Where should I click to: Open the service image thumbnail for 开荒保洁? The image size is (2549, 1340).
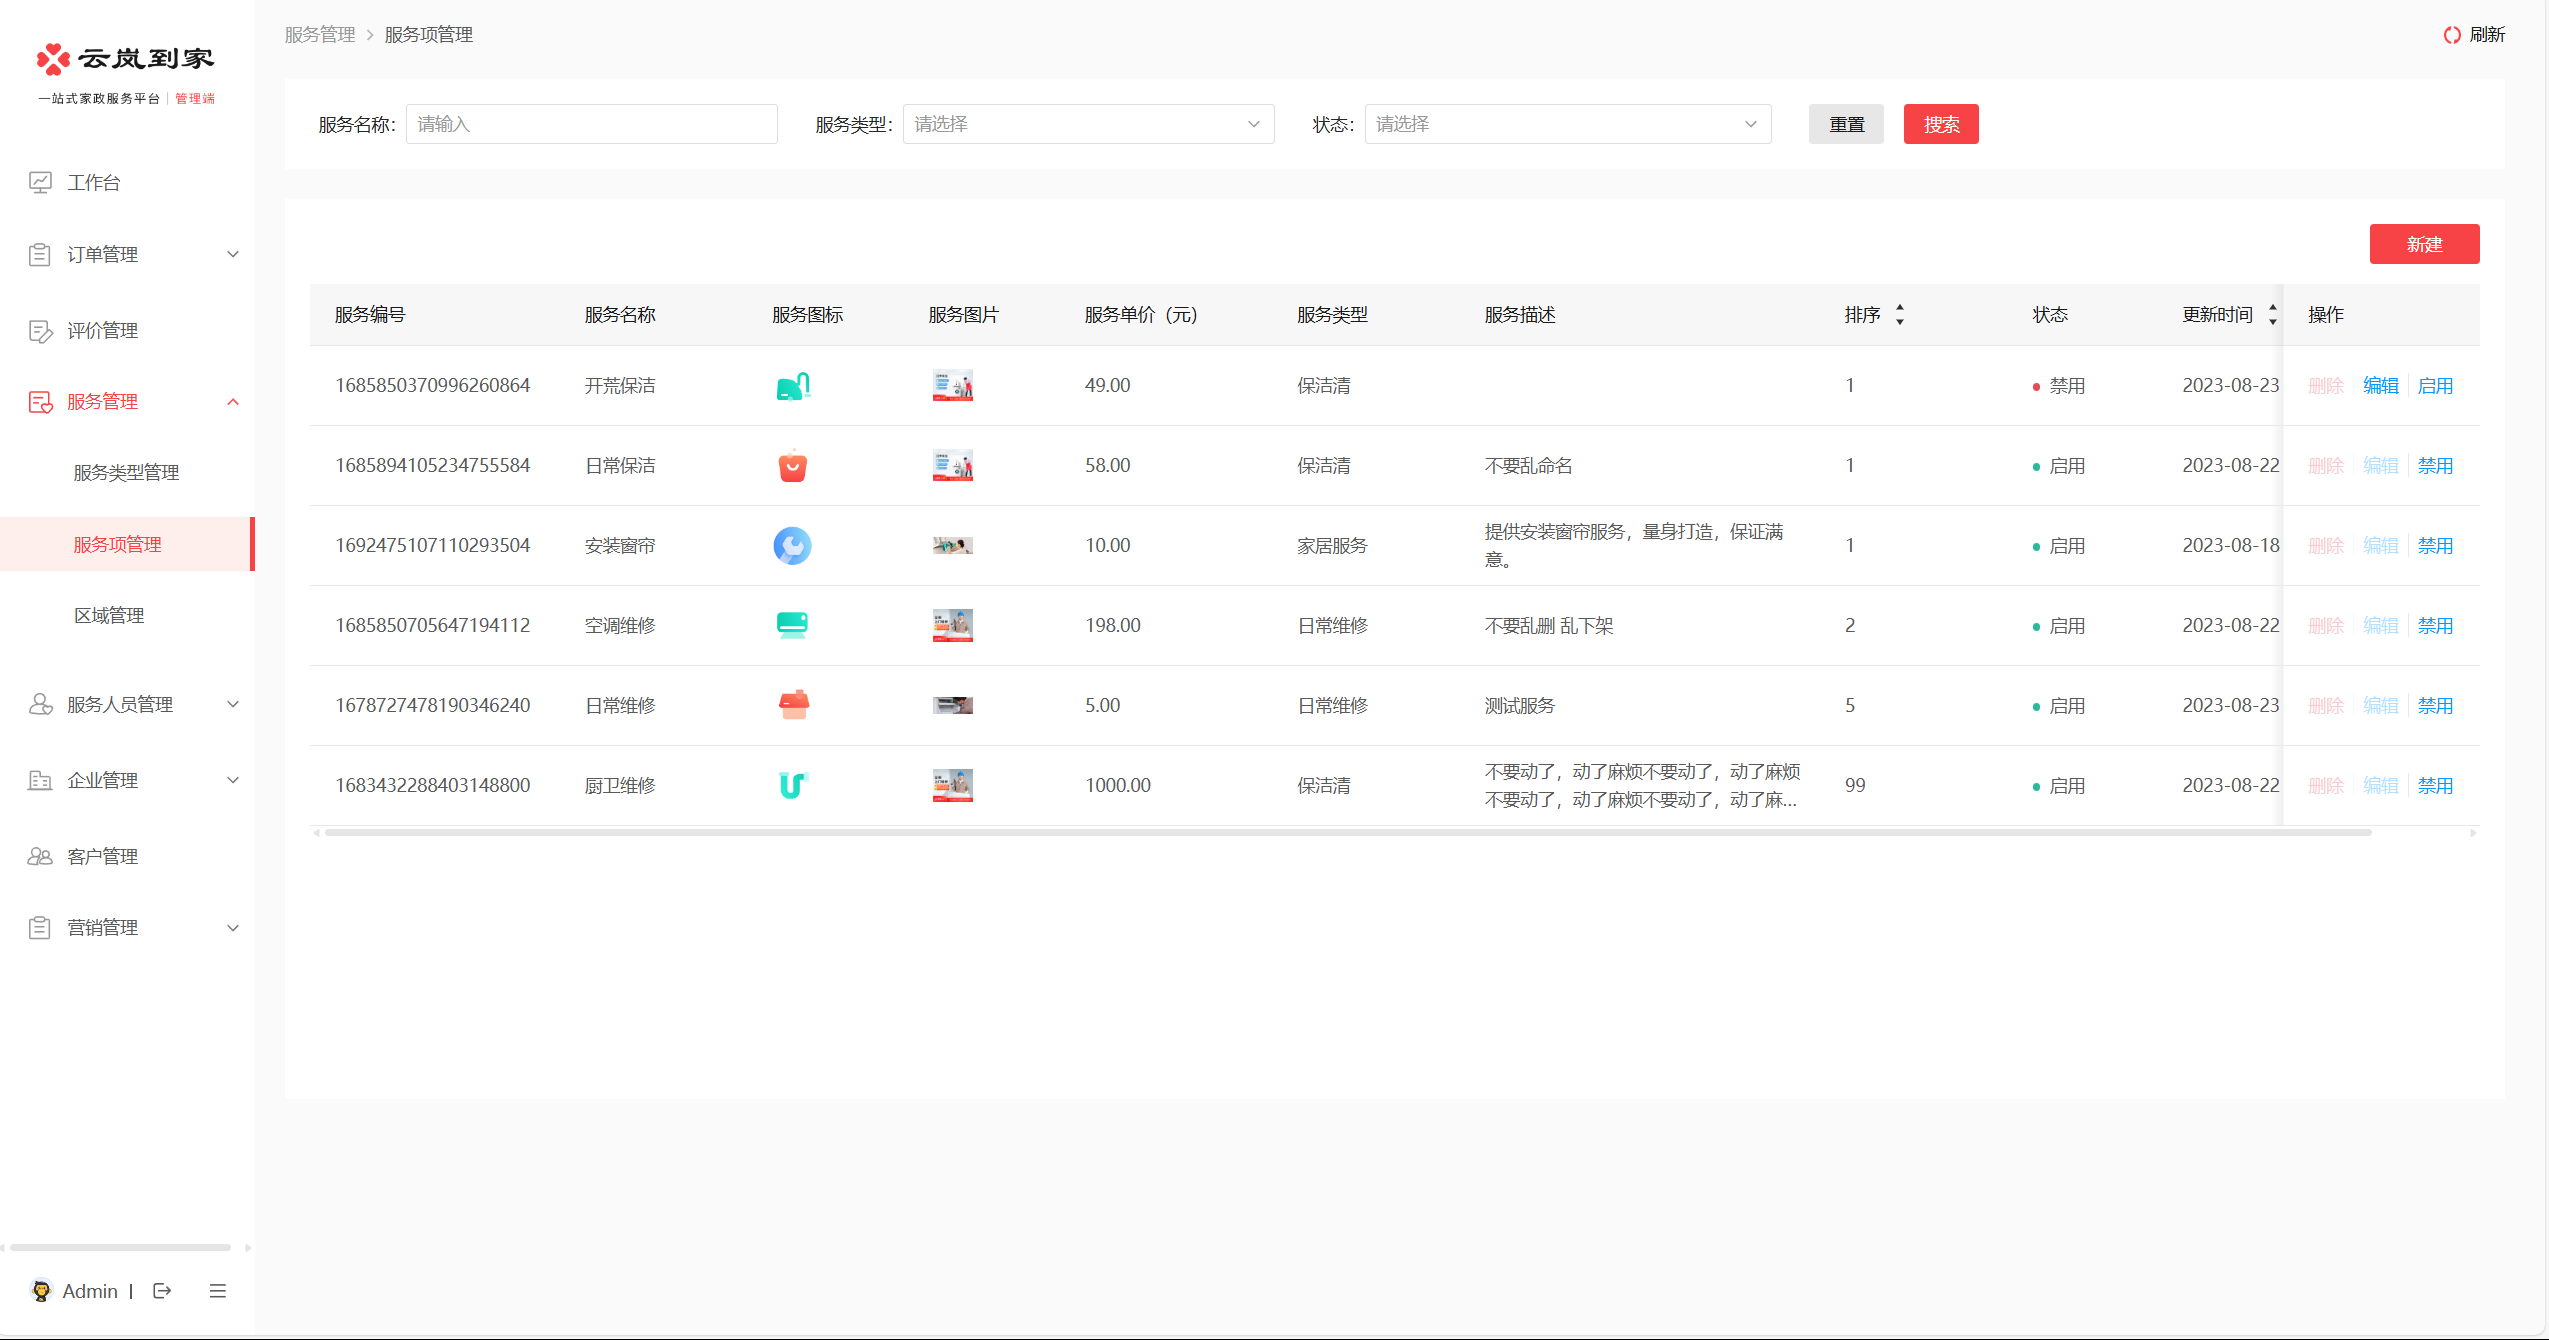[x=952, y=386]
